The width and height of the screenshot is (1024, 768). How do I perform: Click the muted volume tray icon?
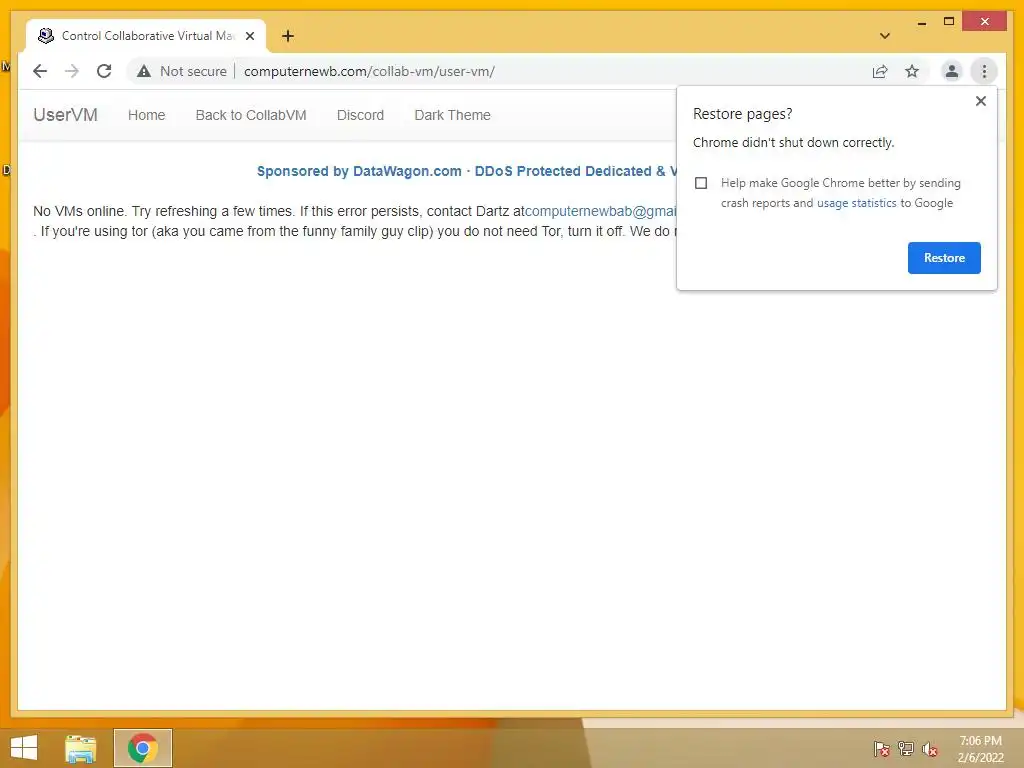[x=929, y=748]
